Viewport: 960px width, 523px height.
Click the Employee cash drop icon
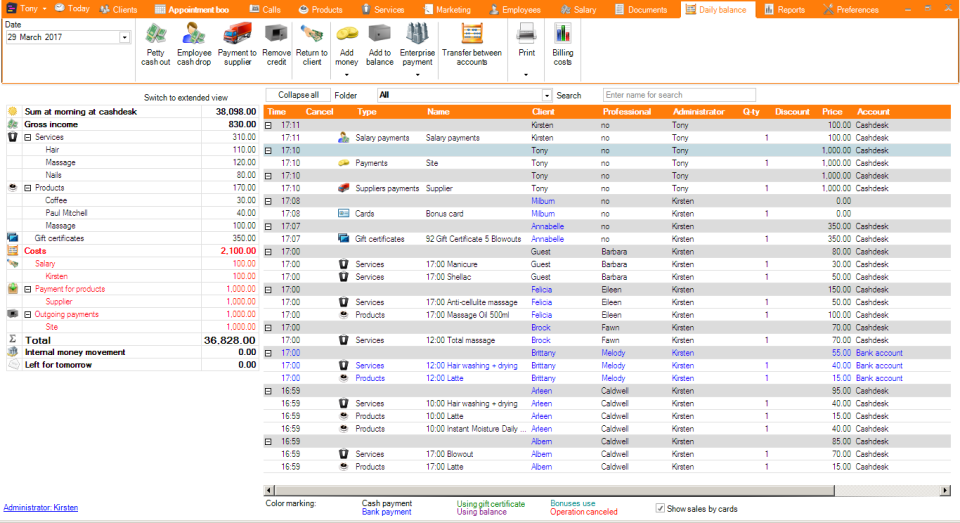pos(194,35)
